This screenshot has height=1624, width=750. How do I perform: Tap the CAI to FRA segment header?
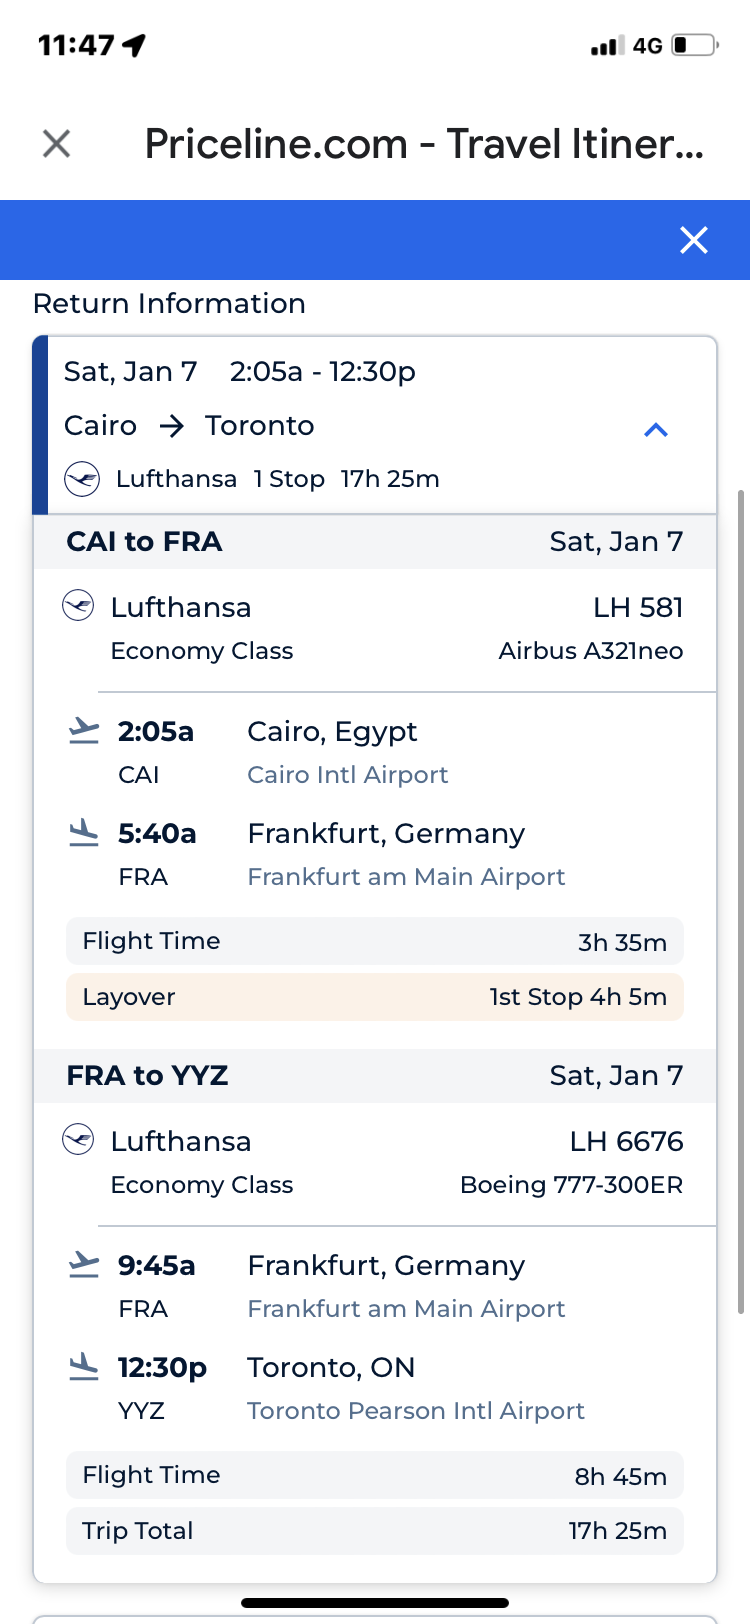(x=375, y=542)
